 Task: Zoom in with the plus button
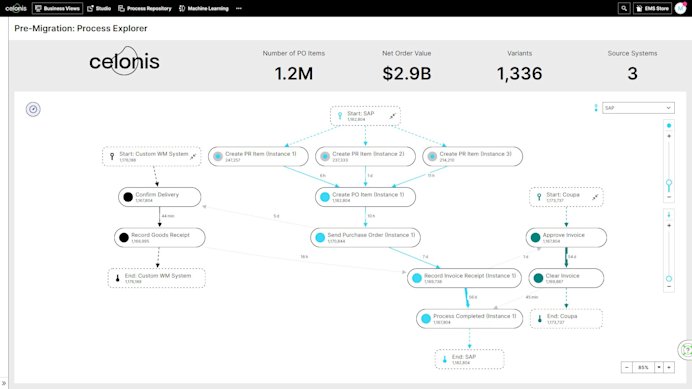click(669, 367)
